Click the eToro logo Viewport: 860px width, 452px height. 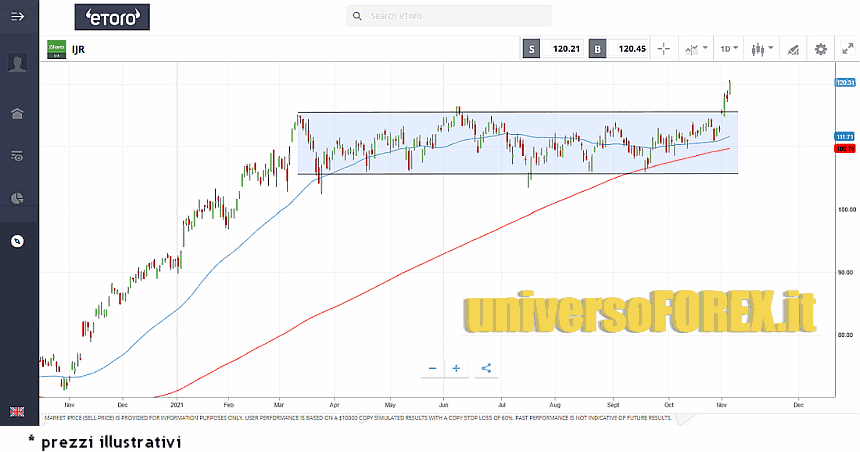point(112,16)
